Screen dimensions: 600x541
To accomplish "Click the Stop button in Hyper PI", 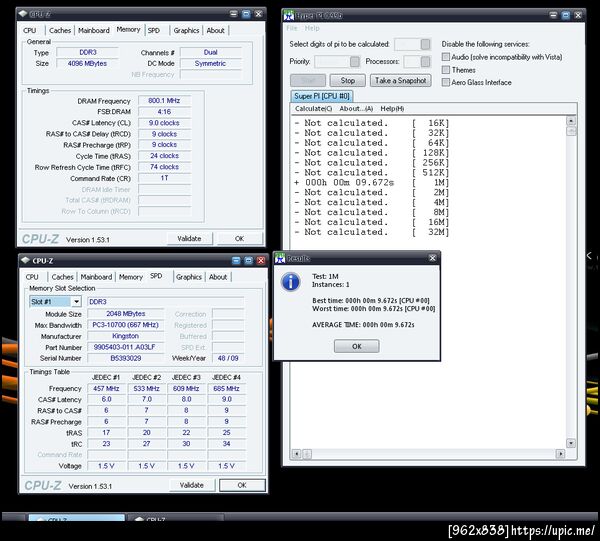I will tap(347, 80).
